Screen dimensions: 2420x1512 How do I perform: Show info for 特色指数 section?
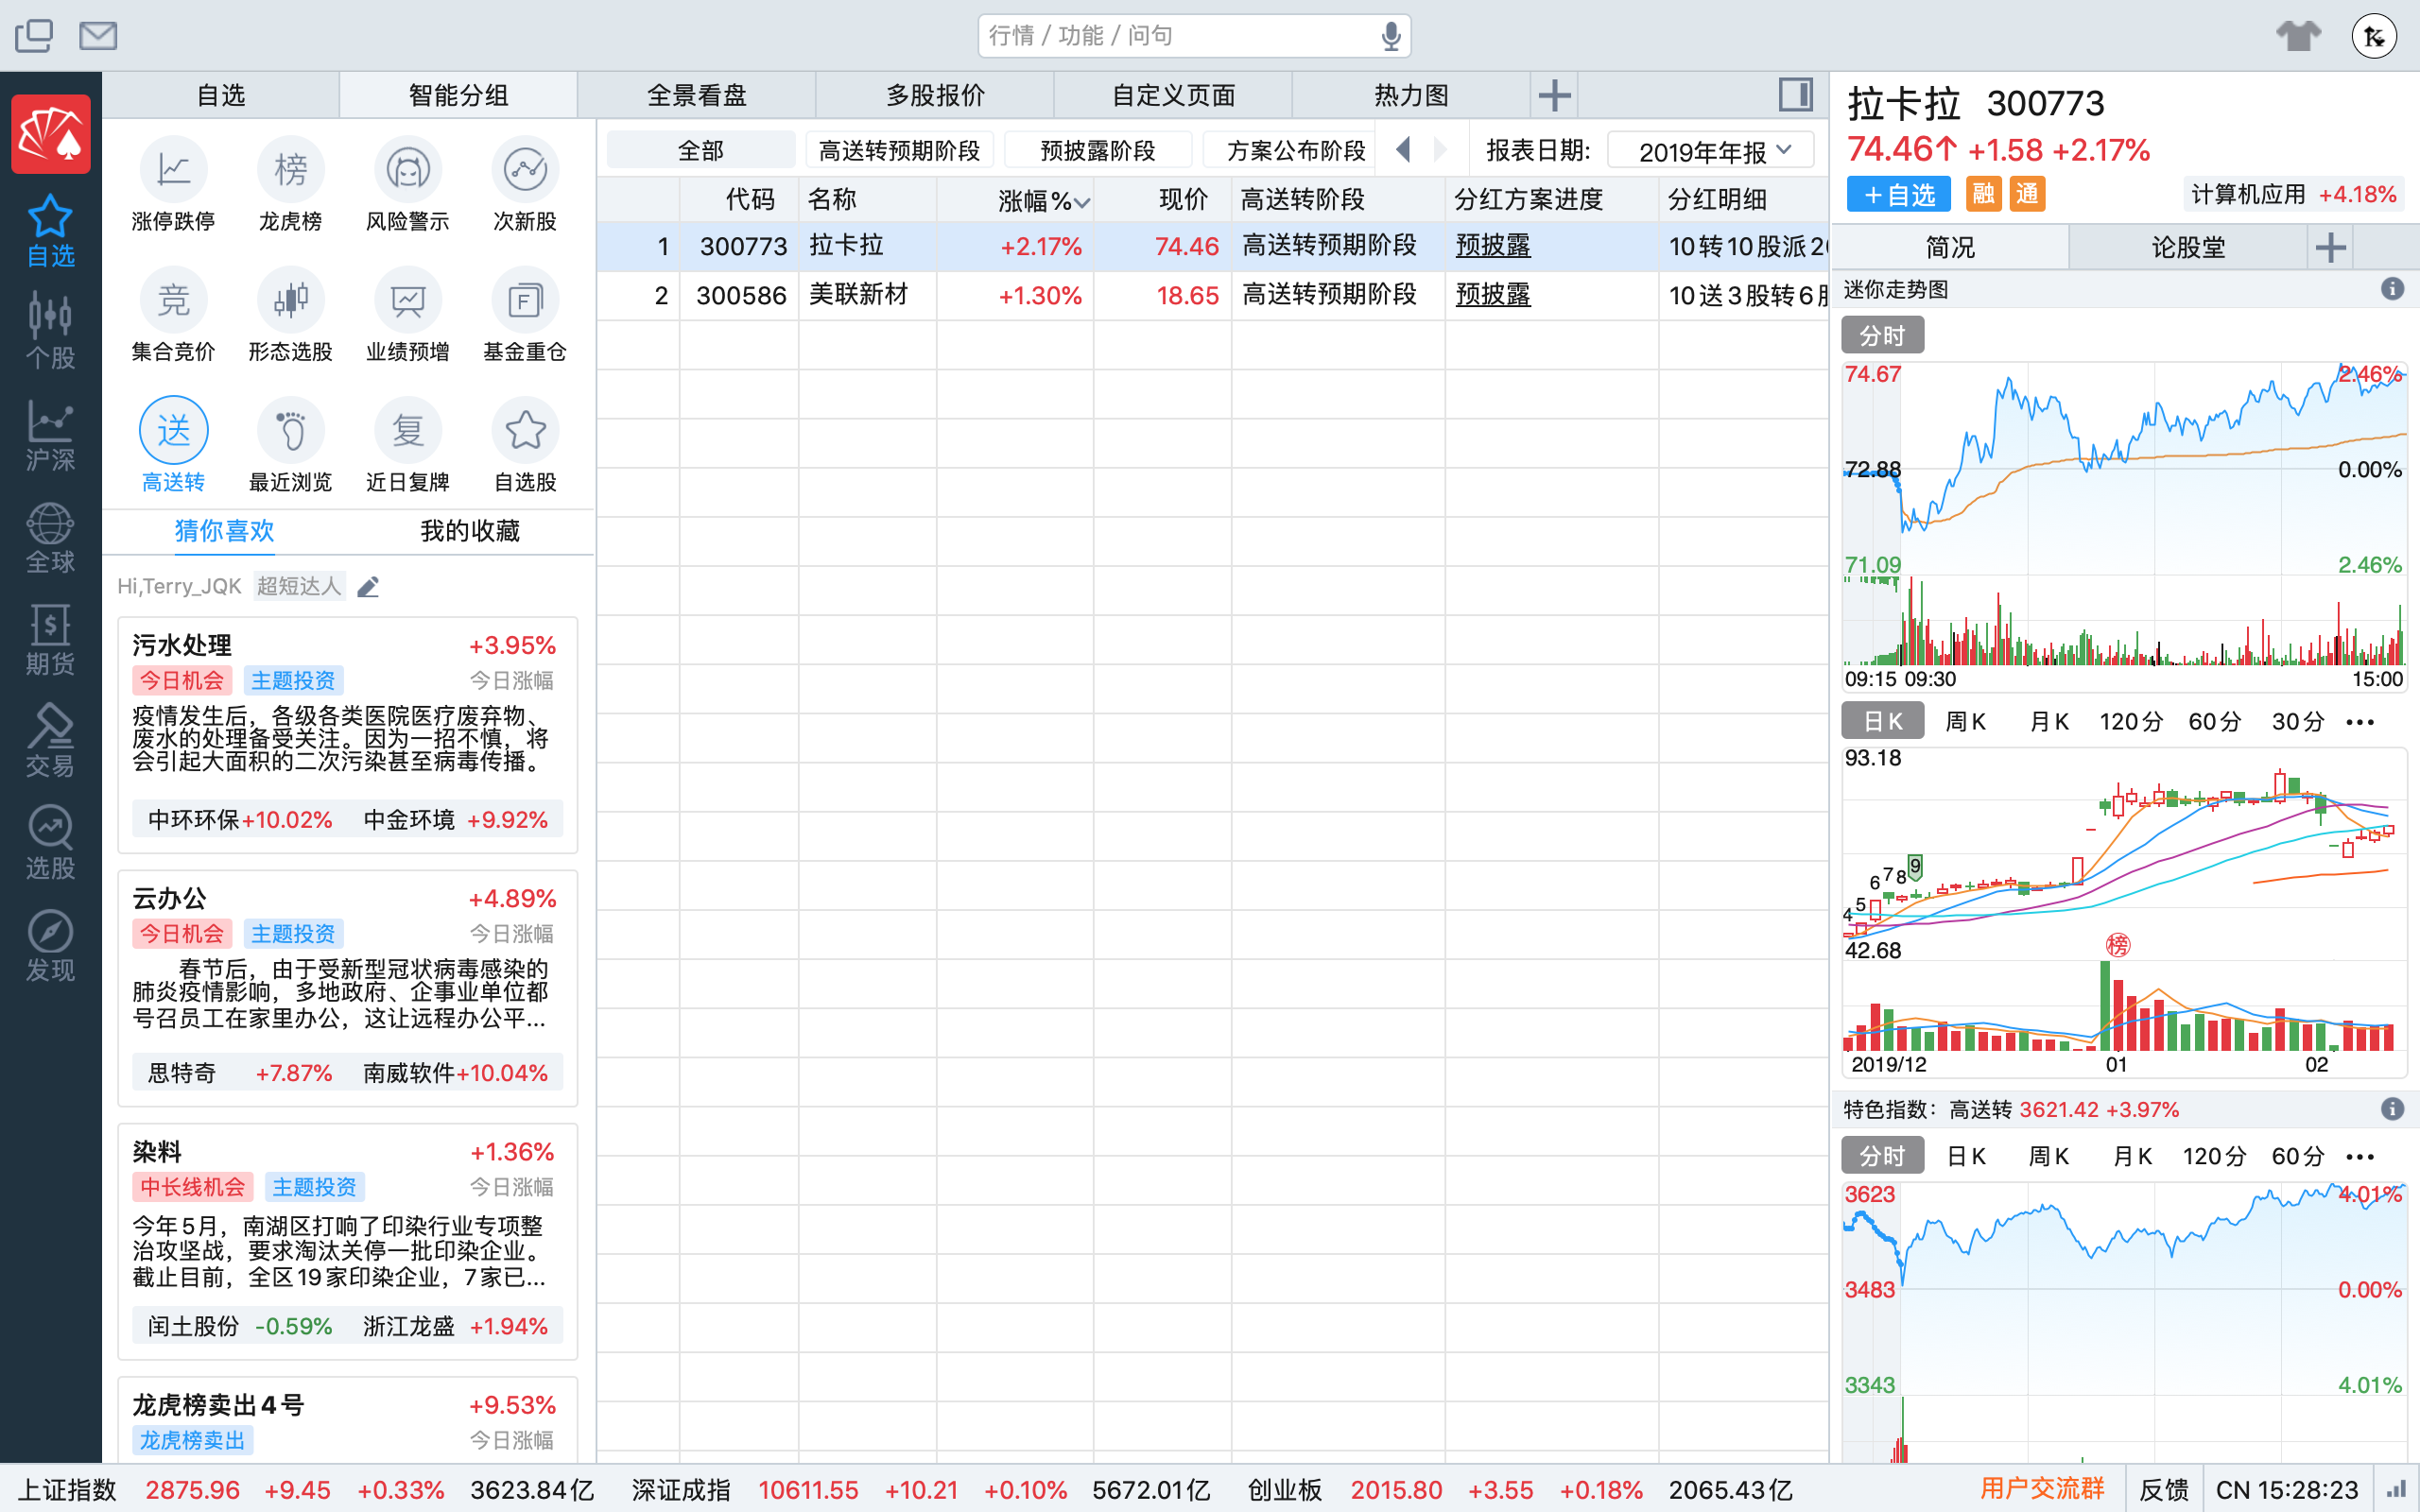tap(2392, 1108)
